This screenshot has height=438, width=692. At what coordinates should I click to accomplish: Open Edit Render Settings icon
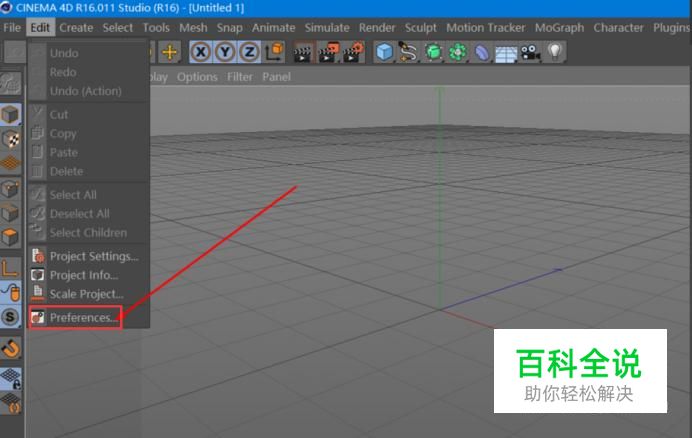pyautogui.click(x=354, y=52)
